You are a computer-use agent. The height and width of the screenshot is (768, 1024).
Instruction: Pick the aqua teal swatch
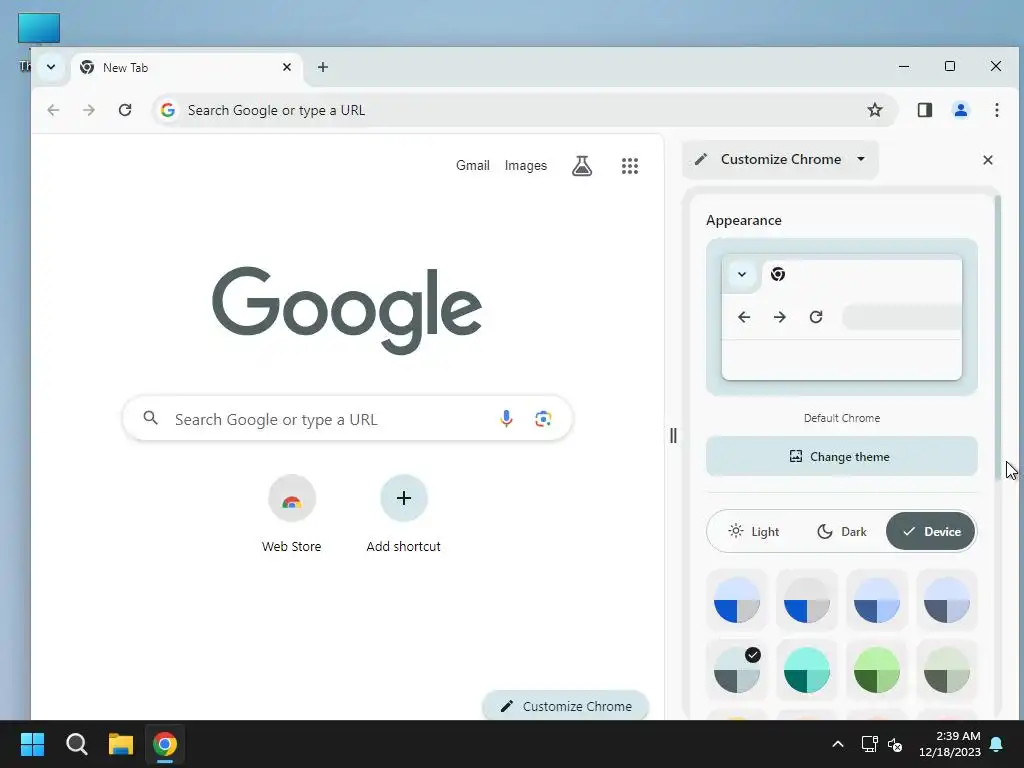click(x=807, y=670)
